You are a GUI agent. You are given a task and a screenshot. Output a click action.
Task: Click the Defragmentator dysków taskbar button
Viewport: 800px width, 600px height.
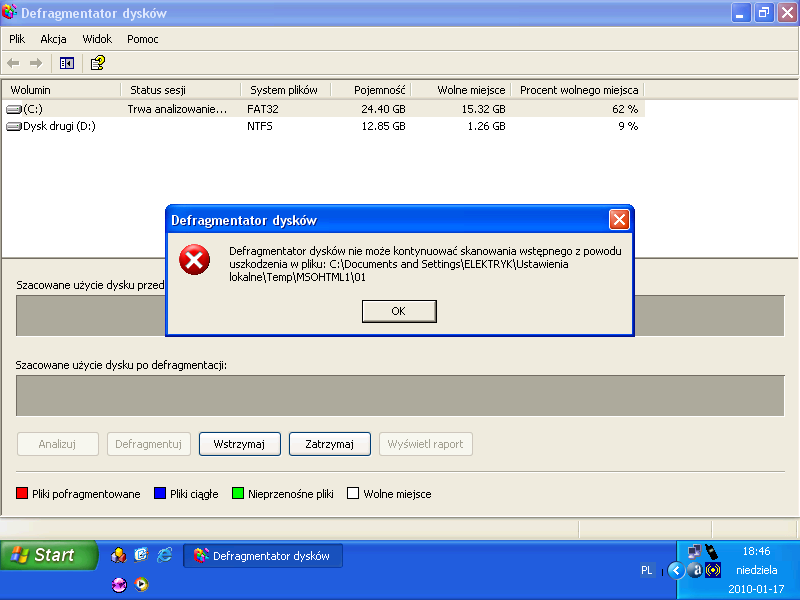(263, 556)
